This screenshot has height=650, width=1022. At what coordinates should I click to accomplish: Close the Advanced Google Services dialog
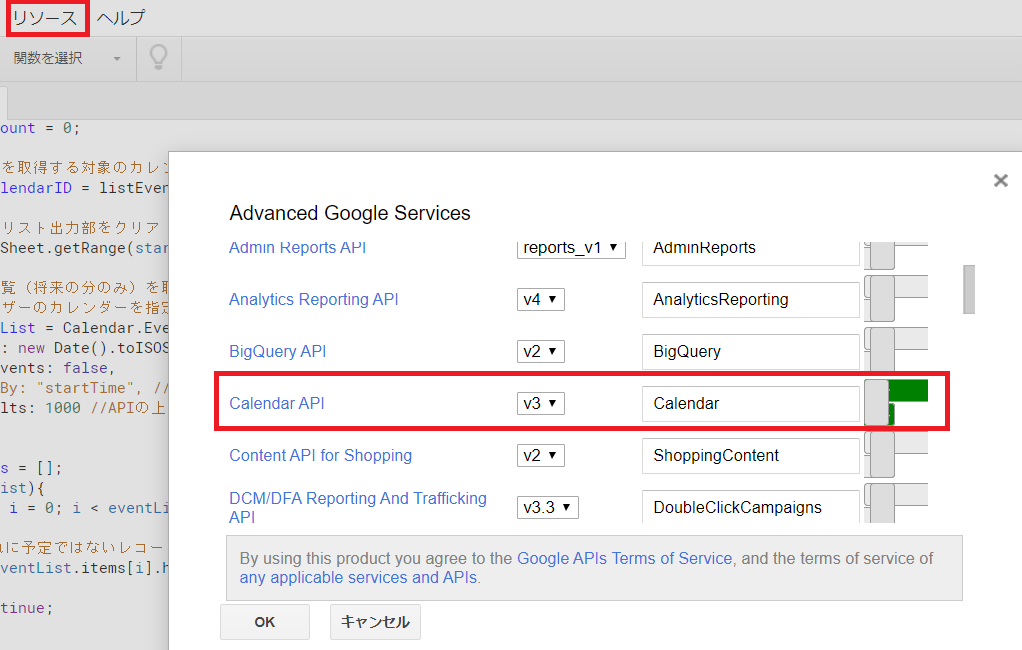(x=1000, y=181)
